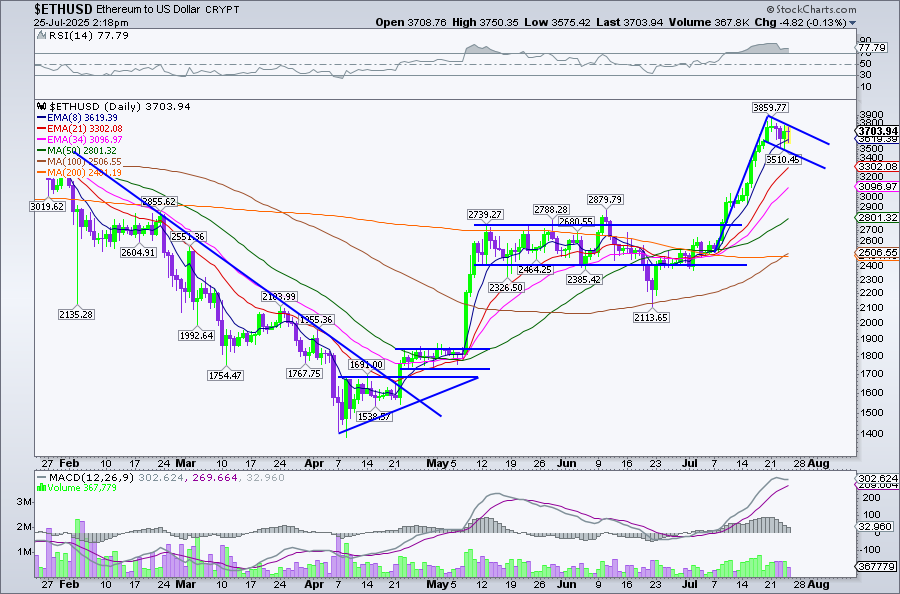The height and width of the screenshot is (594, 900).
Task: Open the chart menu arrow beside Chg
Action: point(852,23)
